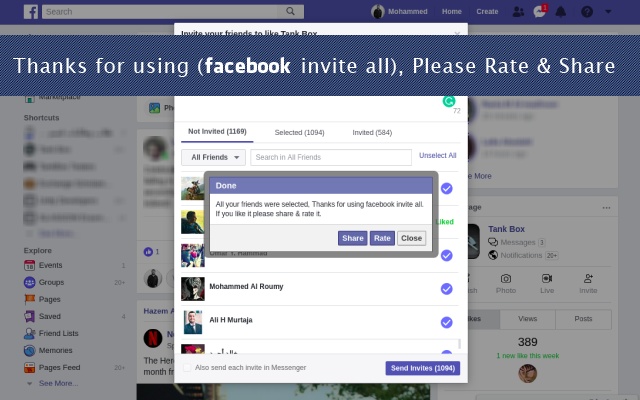
Task: Uncheck Ali H Murtaja's selection checkmark
Action: (447, 322)
